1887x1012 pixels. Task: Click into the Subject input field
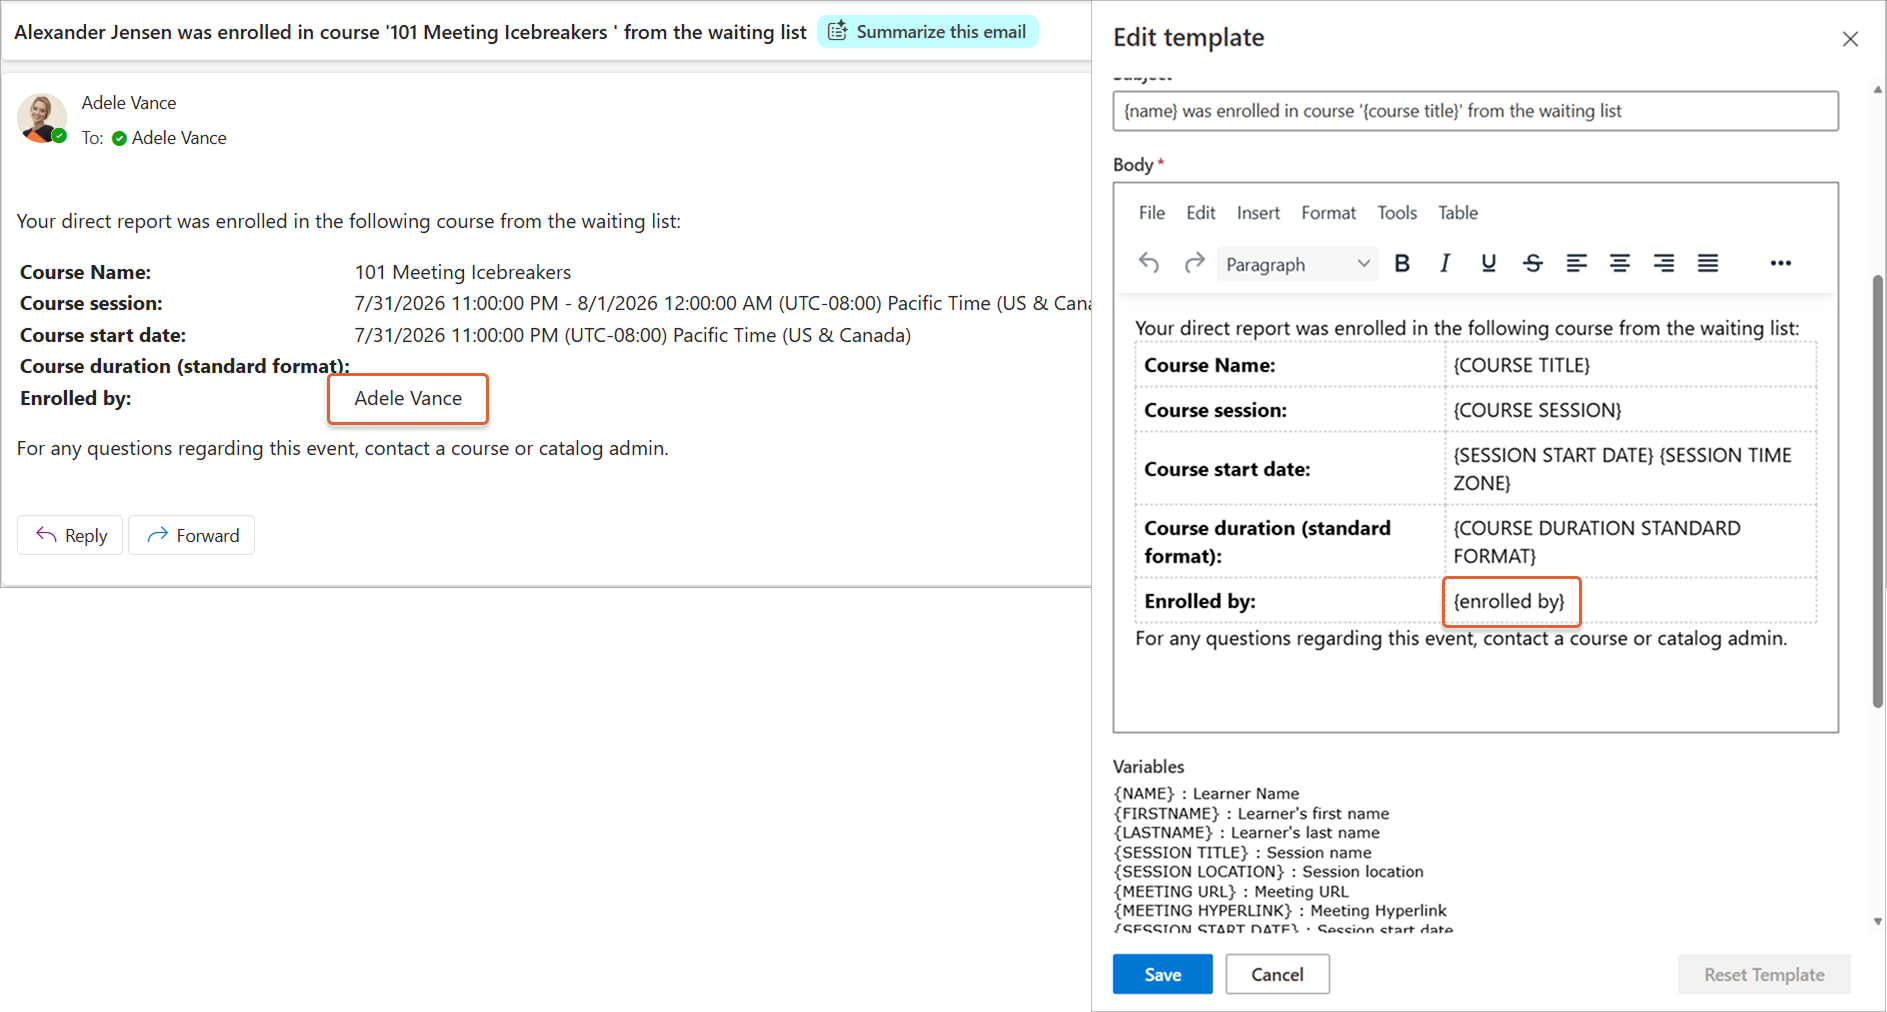pos(1476,111)
